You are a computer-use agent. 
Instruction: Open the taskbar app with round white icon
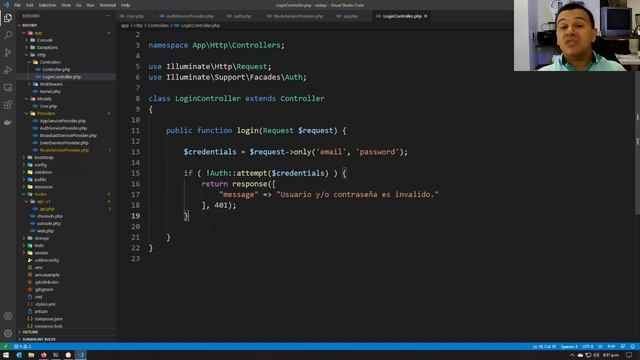pos(68,355)
